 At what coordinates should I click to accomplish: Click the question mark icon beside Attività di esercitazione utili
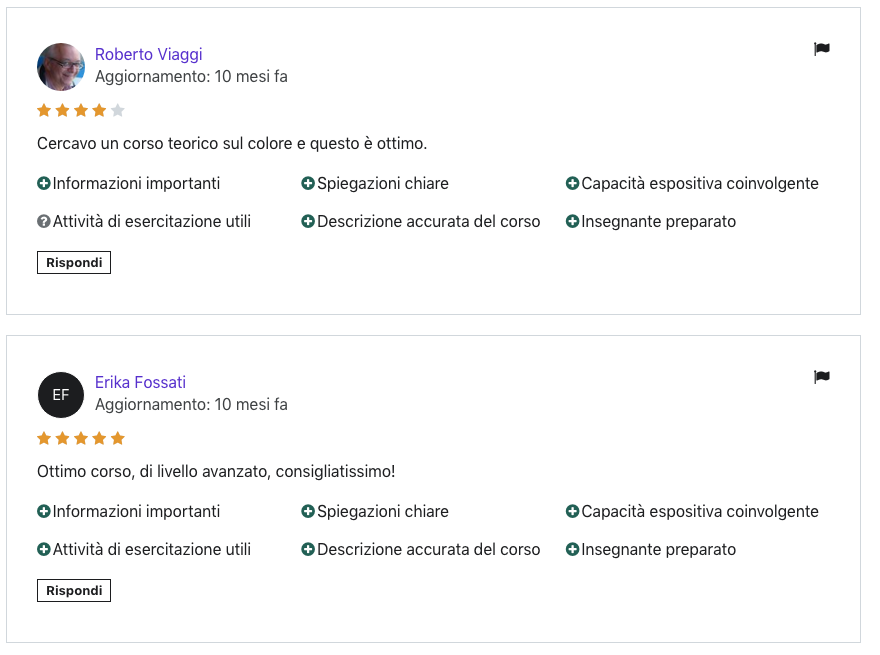click(44, 222)
